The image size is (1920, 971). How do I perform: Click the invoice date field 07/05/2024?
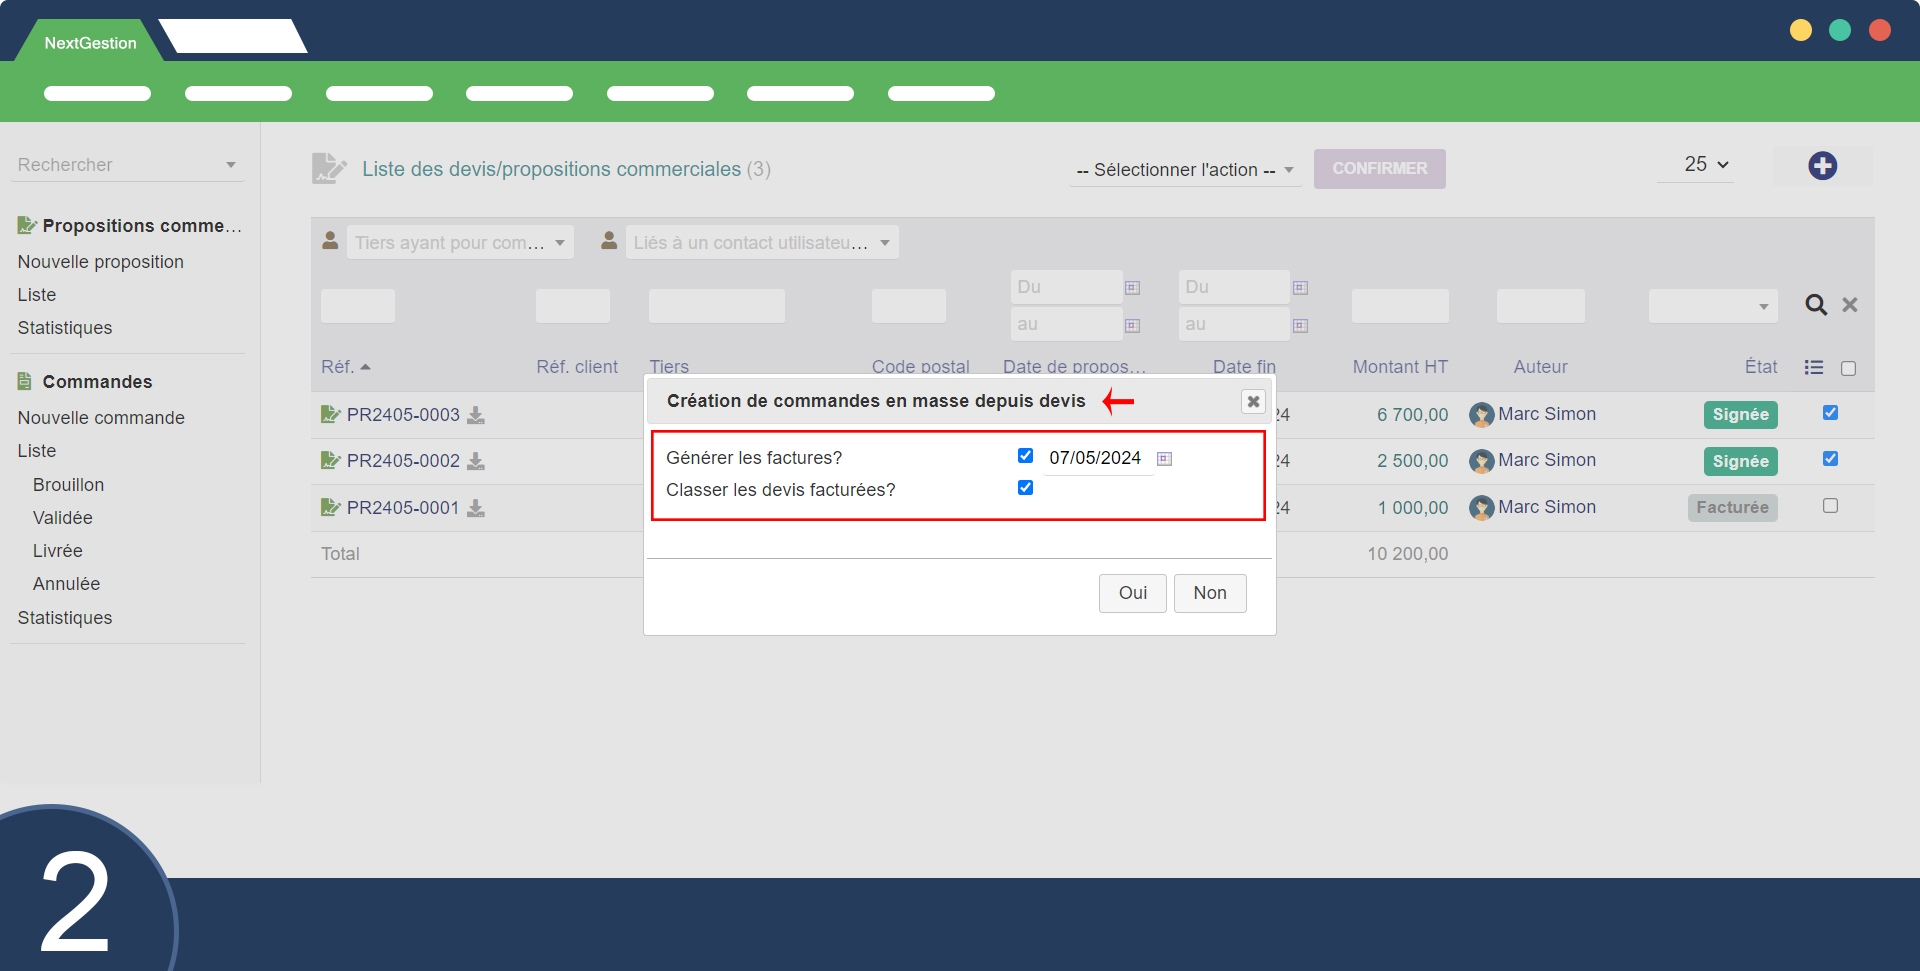tap(1095, 458)
